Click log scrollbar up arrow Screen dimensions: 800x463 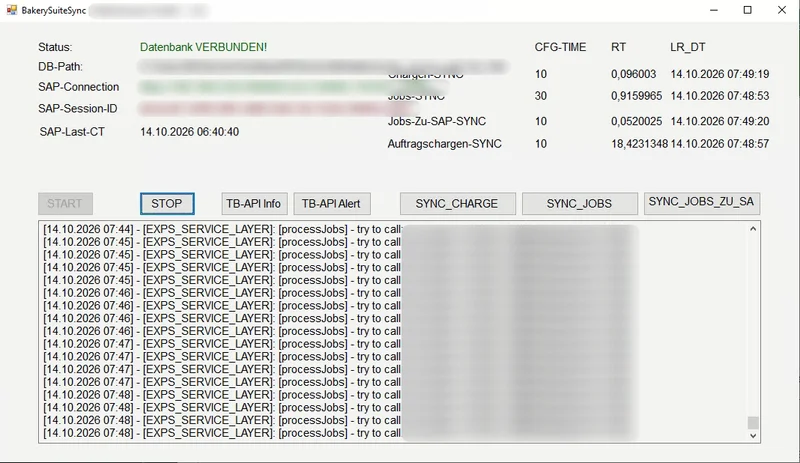(753, 229)
